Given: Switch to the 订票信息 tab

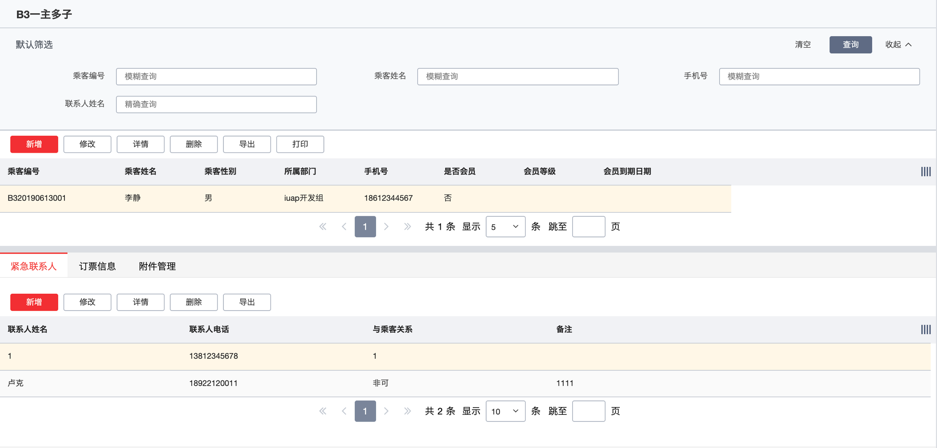Looking at the screenshot, I should coord(98,266).
